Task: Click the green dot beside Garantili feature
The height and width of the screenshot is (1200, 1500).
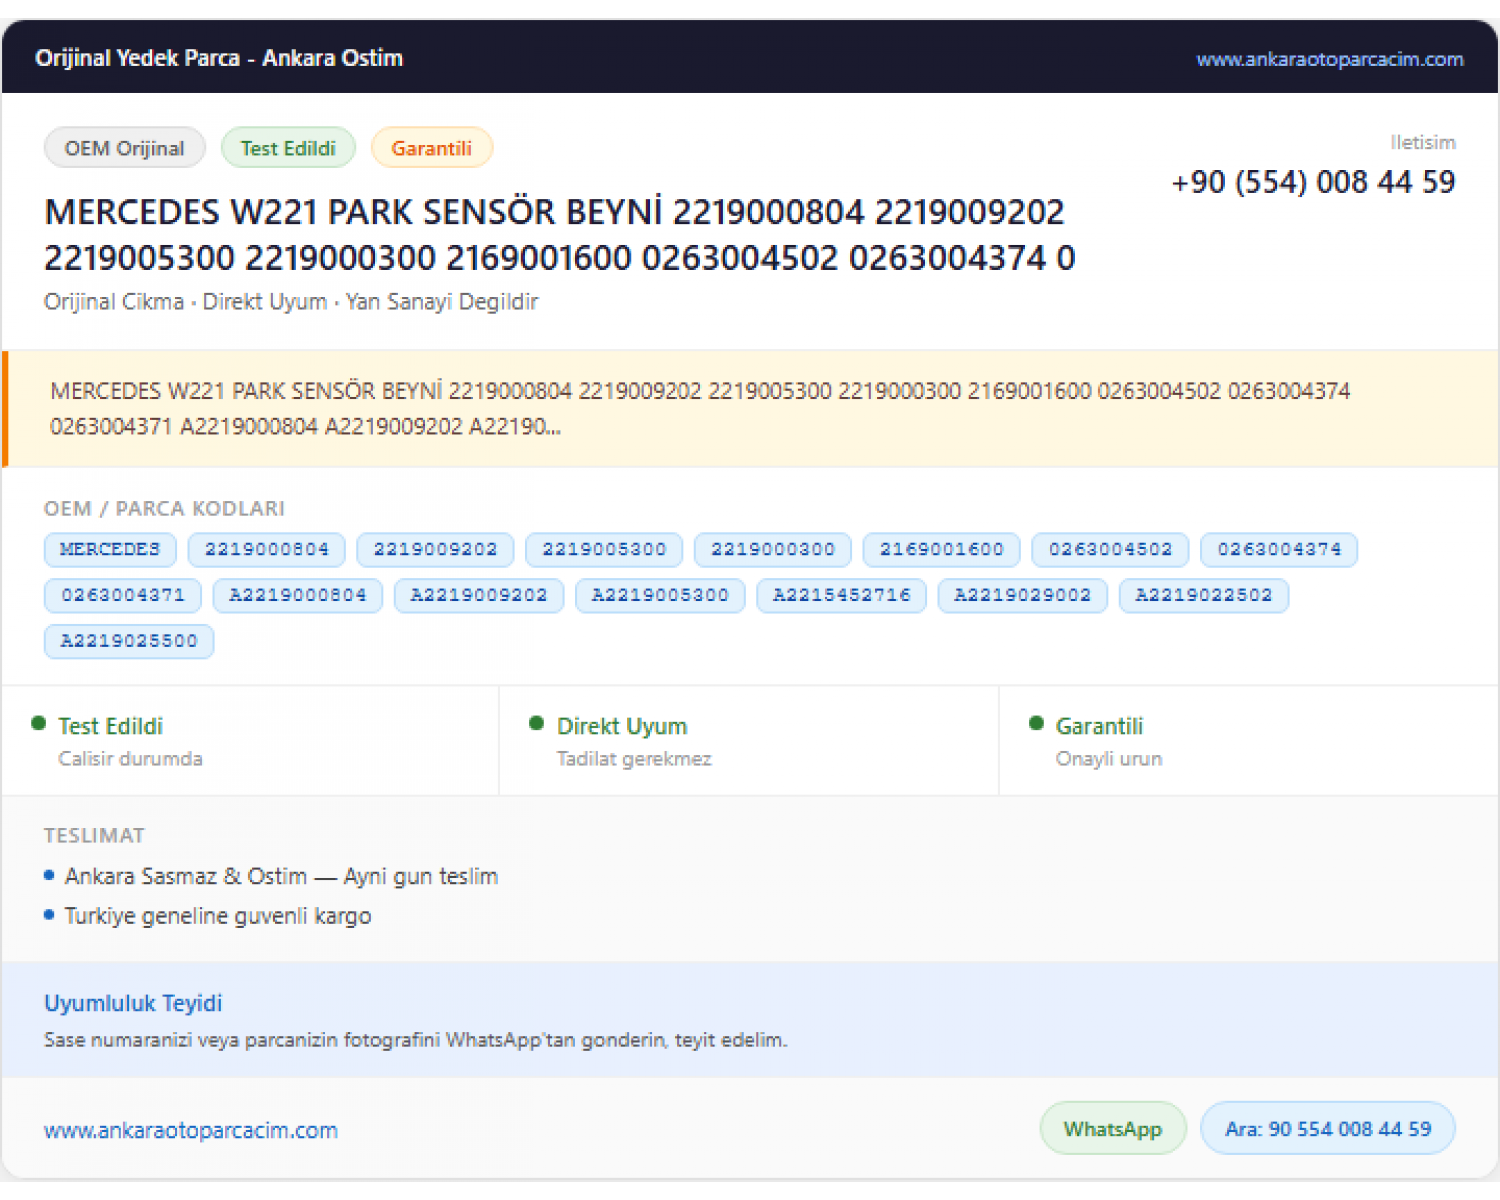Action: coord(1036,723)
